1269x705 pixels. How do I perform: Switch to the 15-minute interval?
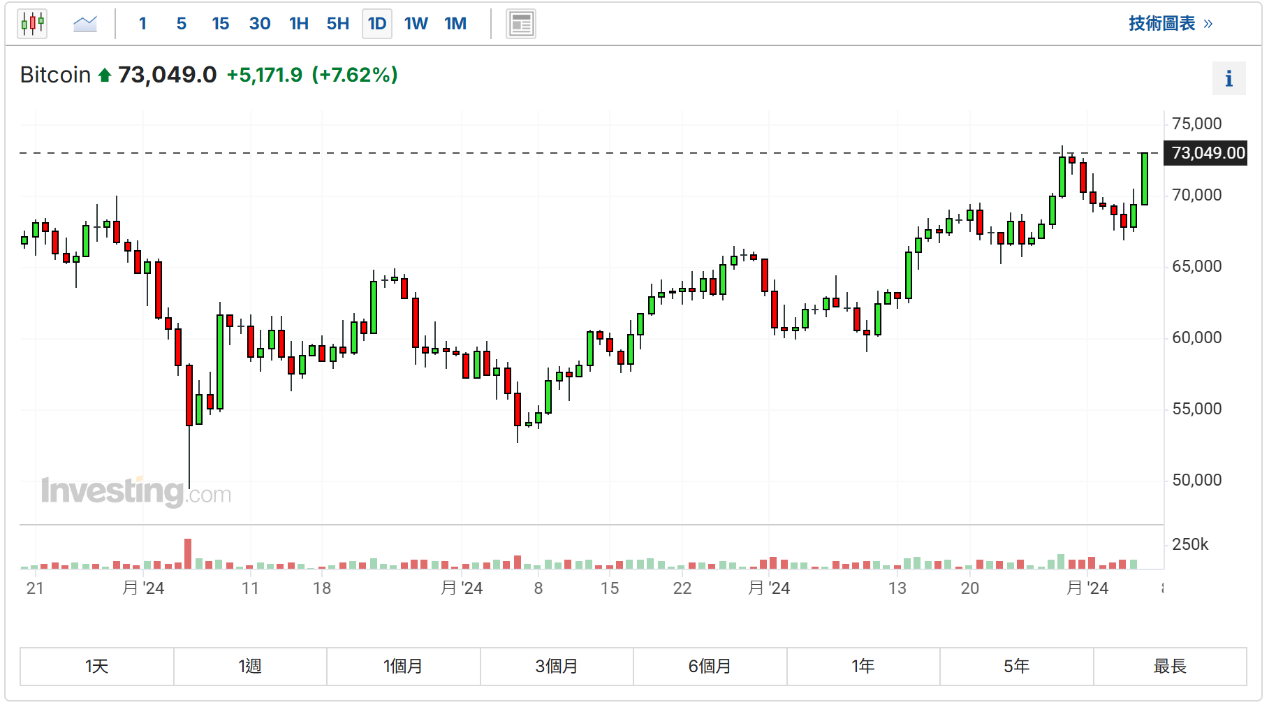point(220,23)
